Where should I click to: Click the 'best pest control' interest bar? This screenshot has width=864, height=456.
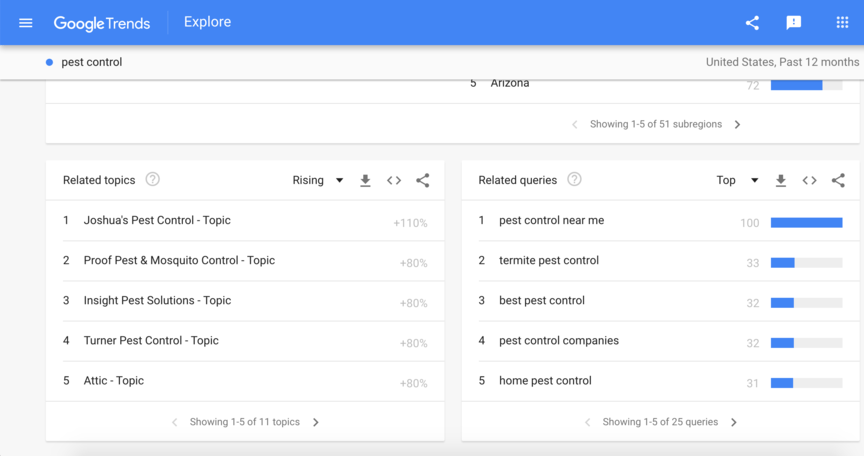[806, 303]
